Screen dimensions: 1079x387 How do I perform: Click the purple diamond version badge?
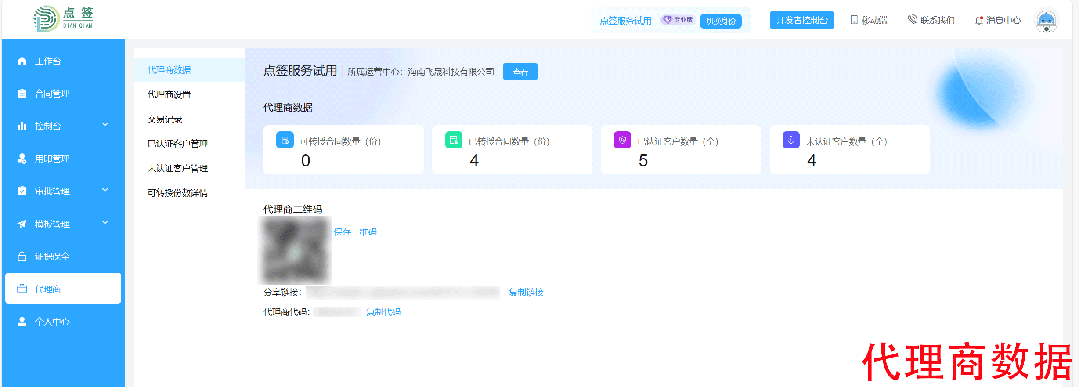tap(678, 21)
